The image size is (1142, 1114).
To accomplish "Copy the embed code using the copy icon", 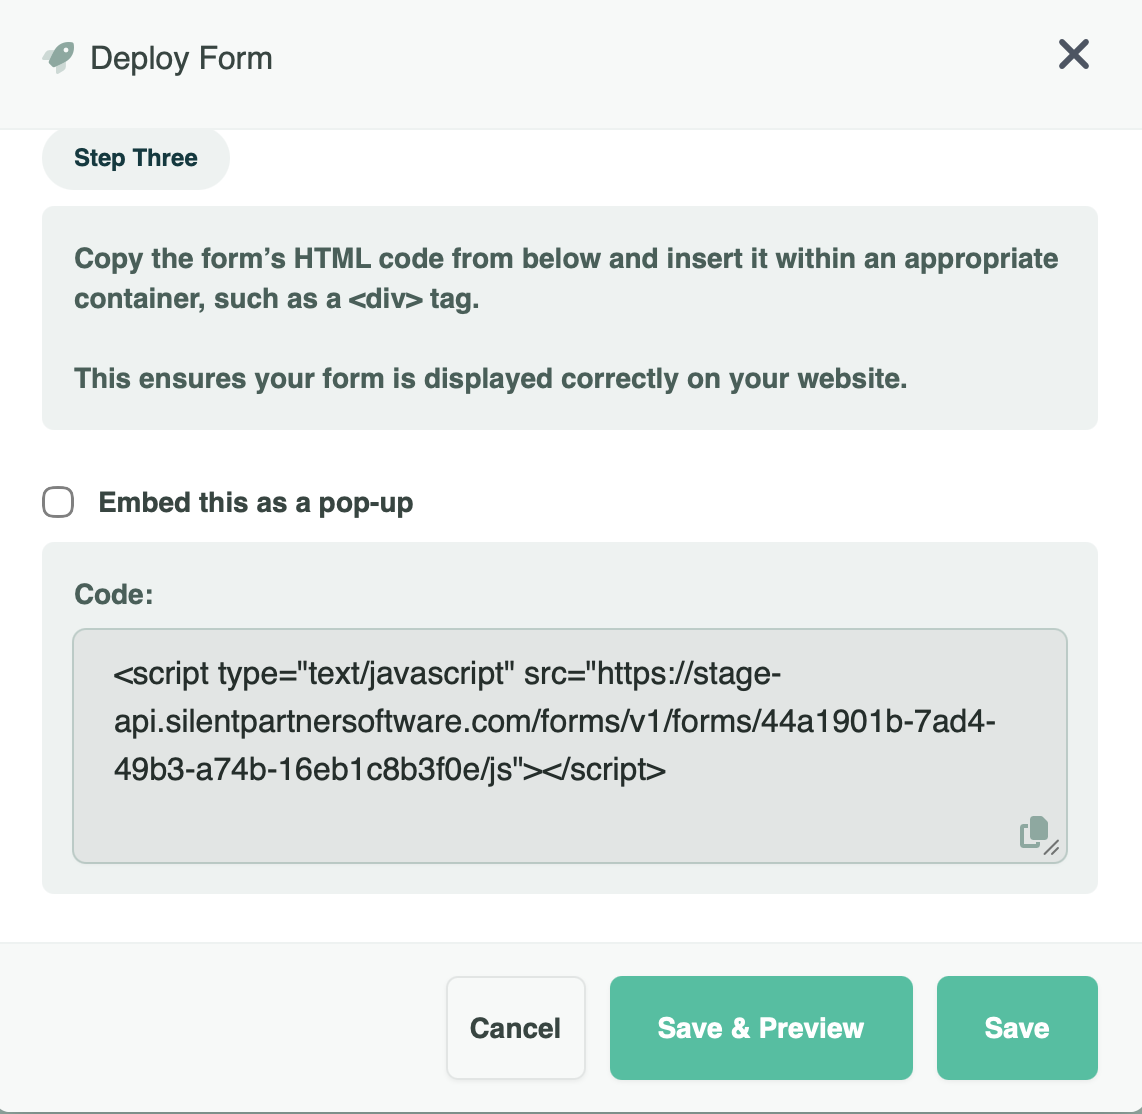I will click(x=1032, y=831).
